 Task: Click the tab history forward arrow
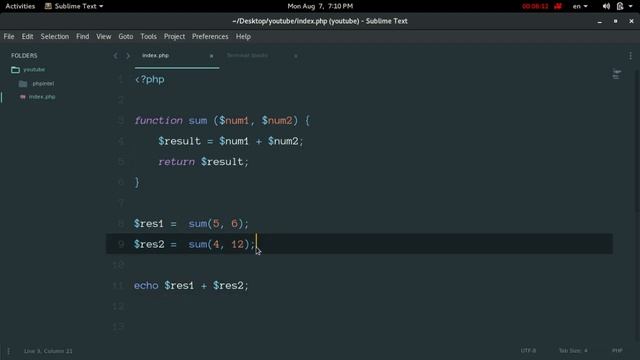pos(128,56)
